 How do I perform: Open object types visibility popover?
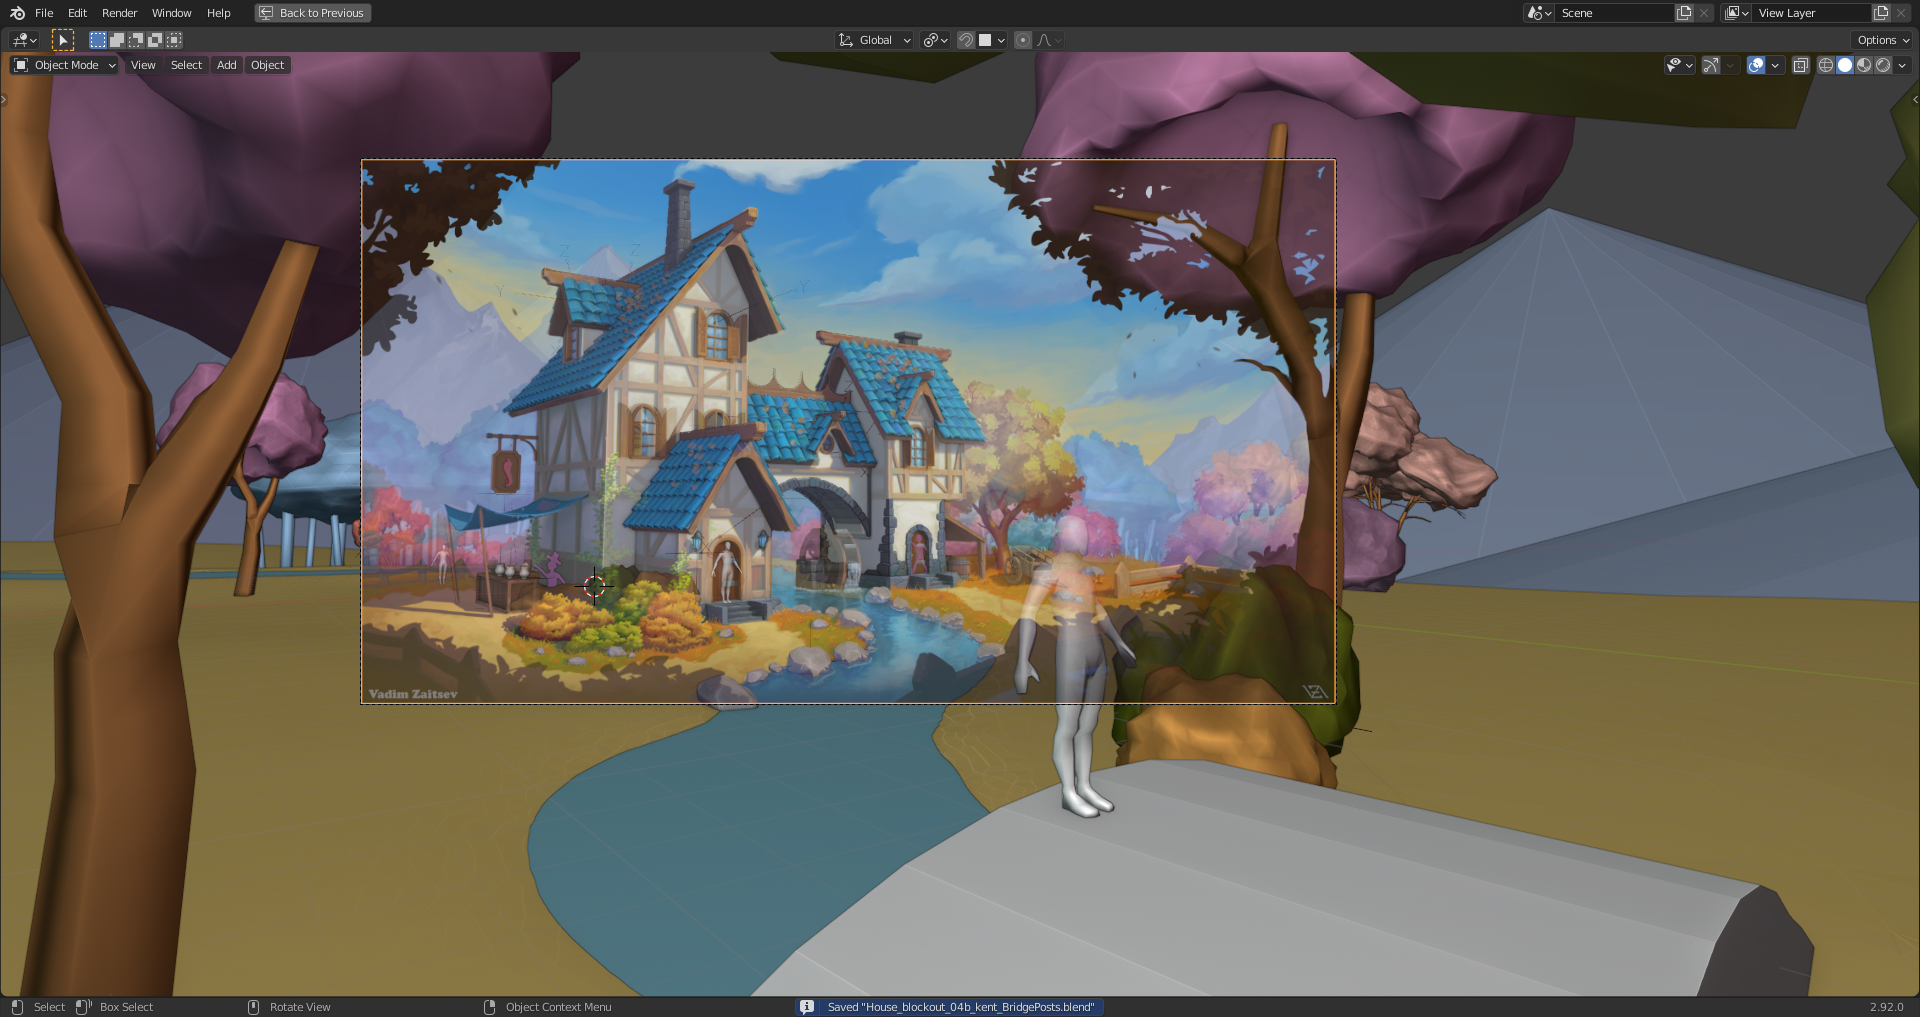click(1679, 65)
